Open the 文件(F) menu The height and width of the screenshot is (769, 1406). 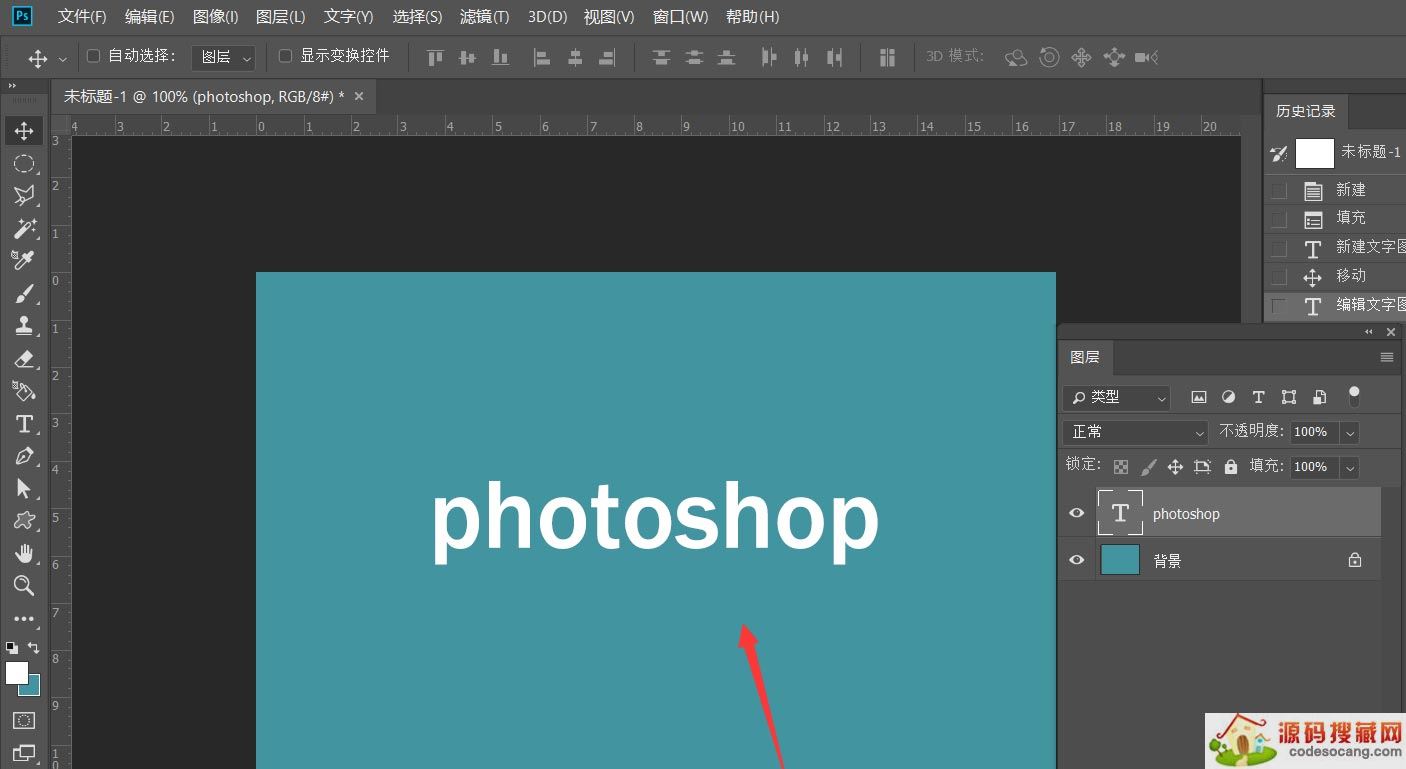pyautogui.click(x=82, y=17)
